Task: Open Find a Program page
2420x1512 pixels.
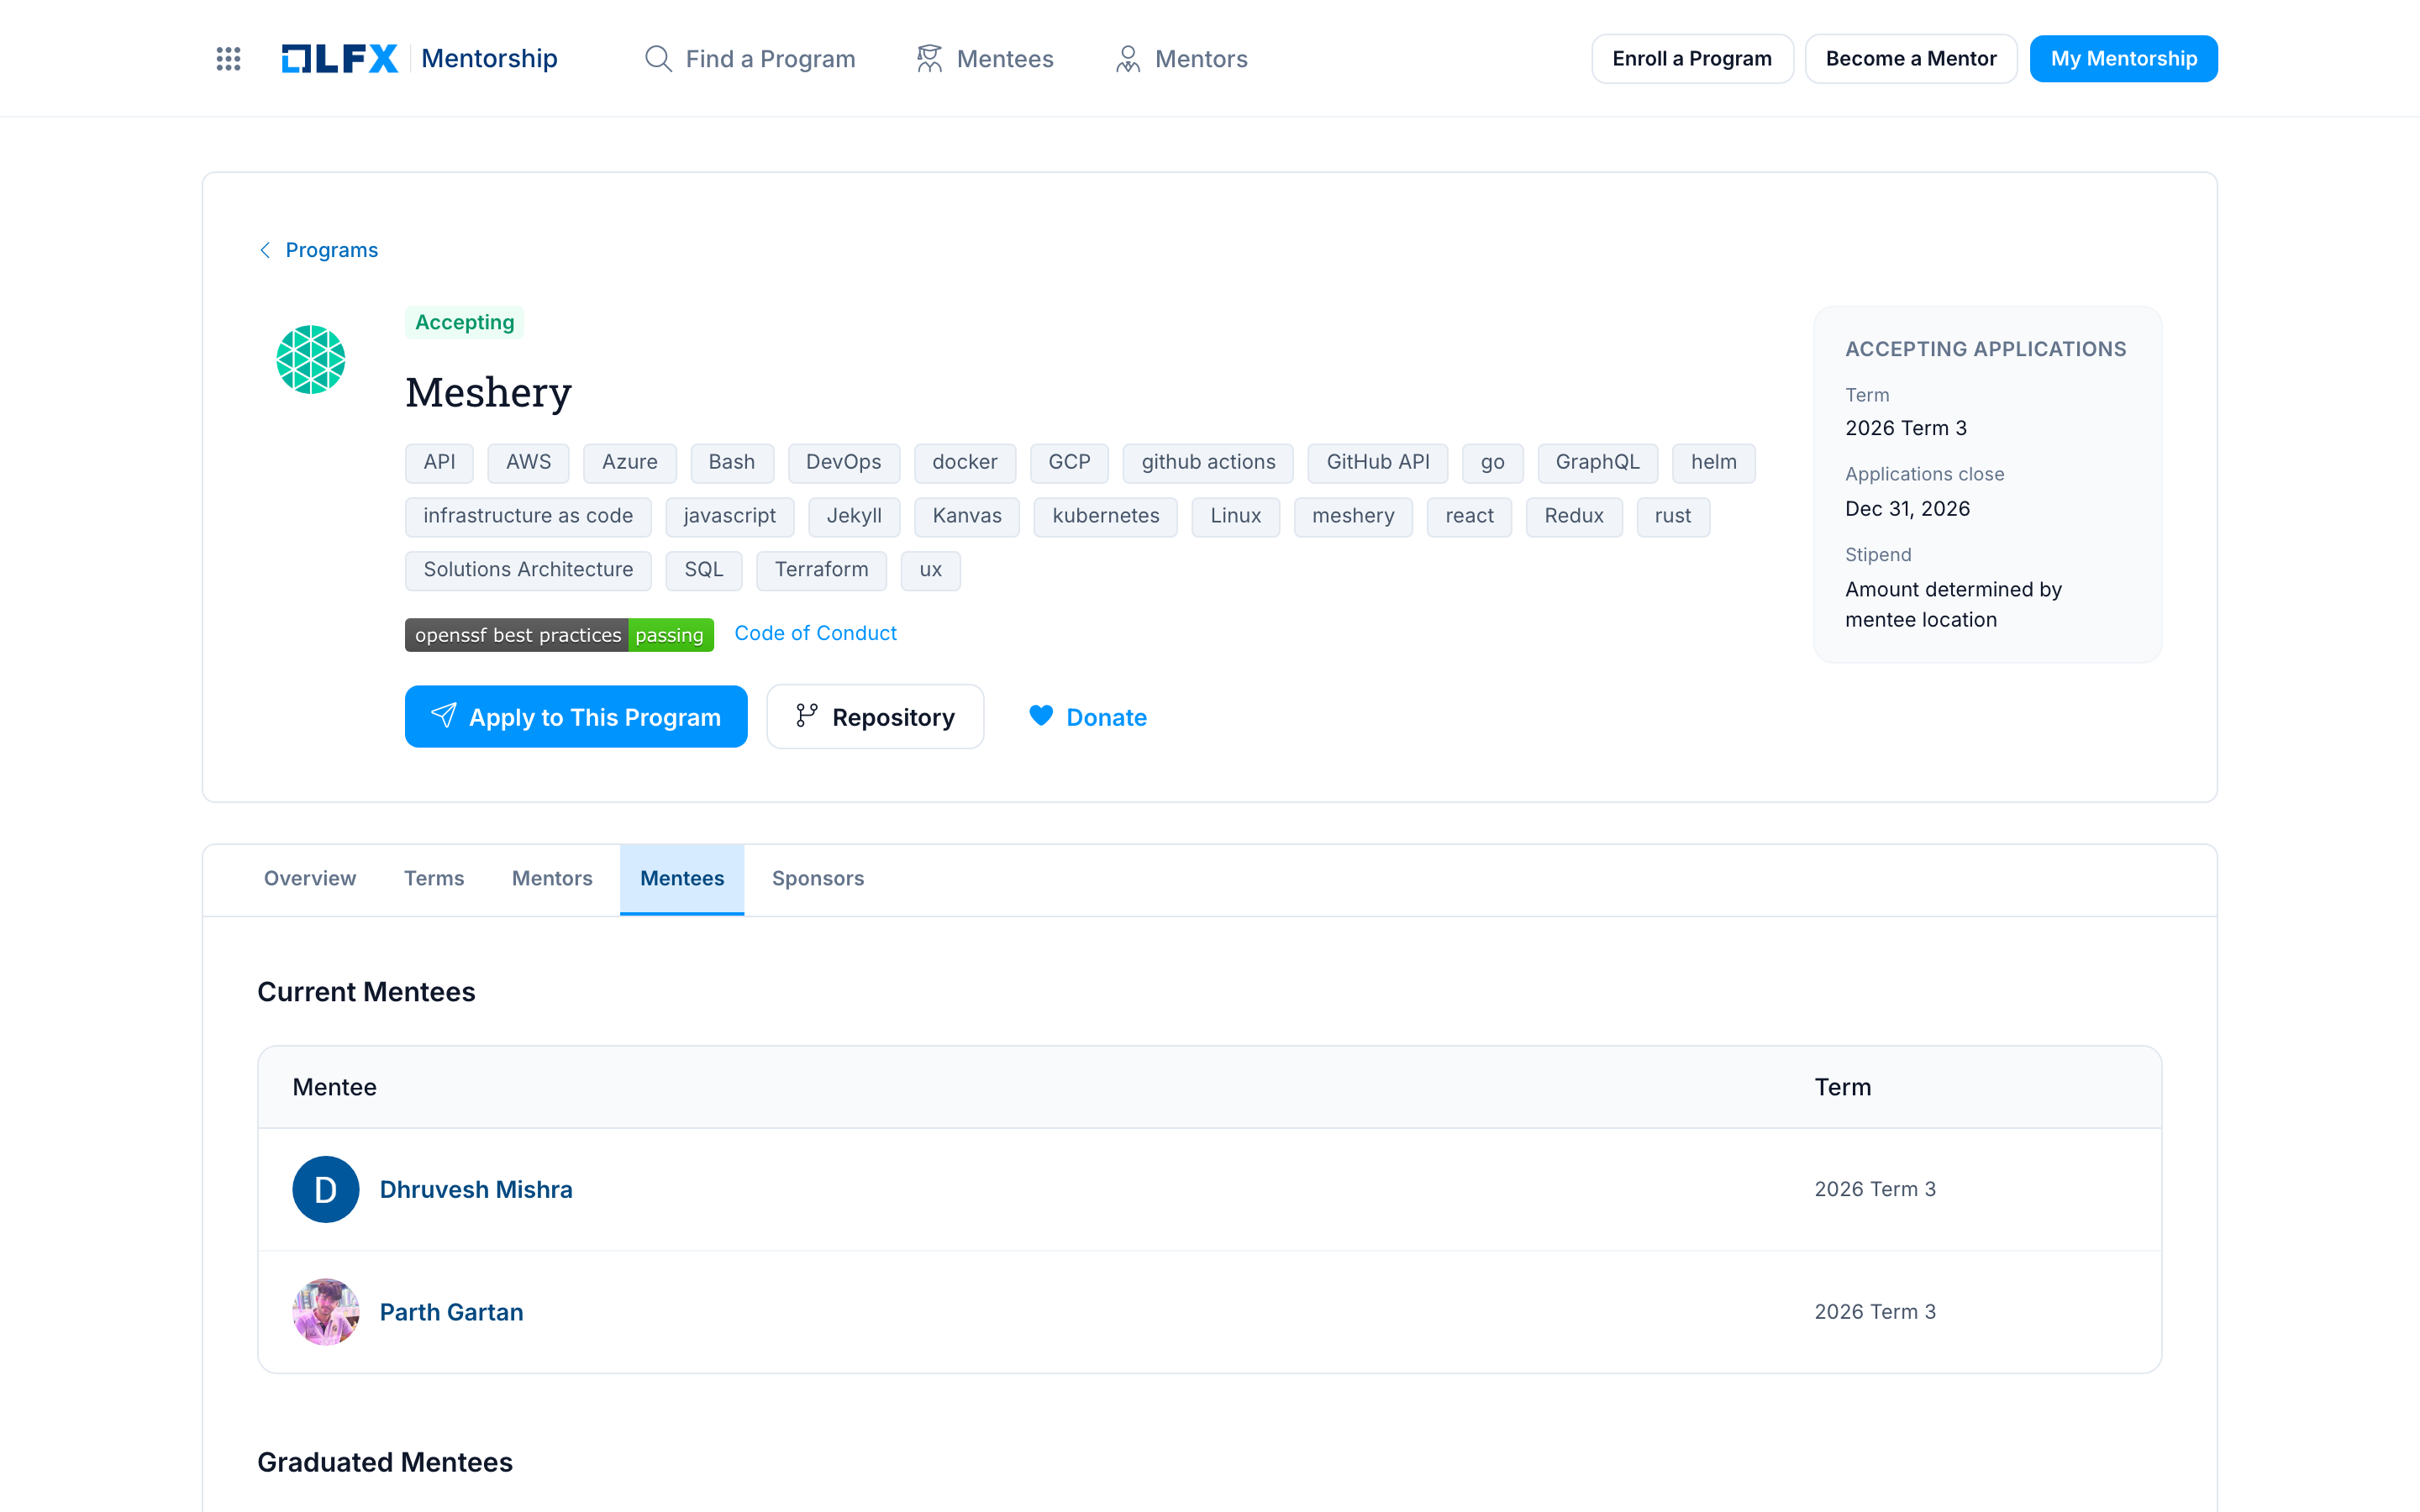Action: [750, 59]
